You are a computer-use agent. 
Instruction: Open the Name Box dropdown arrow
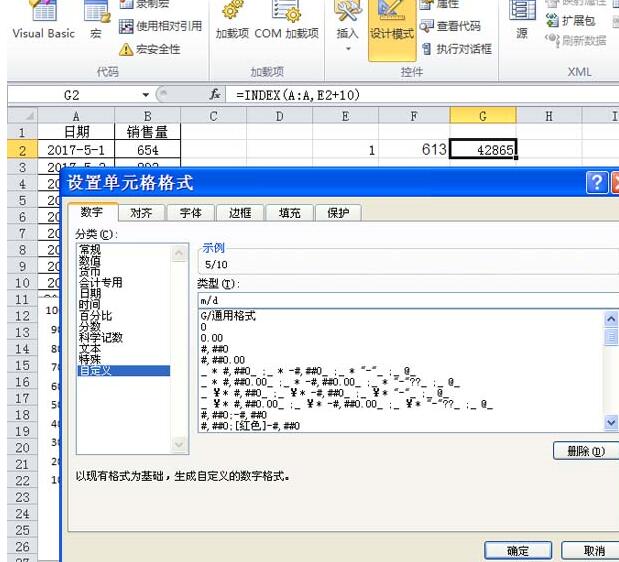[146, 95]
